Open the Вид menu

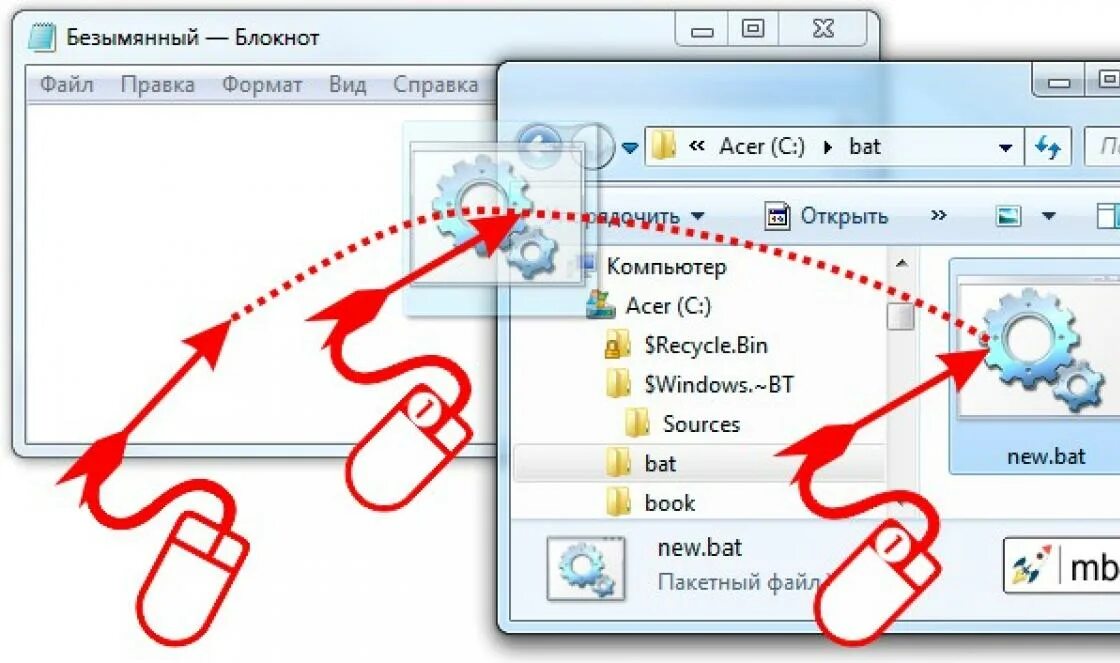(x=348, y=84)
